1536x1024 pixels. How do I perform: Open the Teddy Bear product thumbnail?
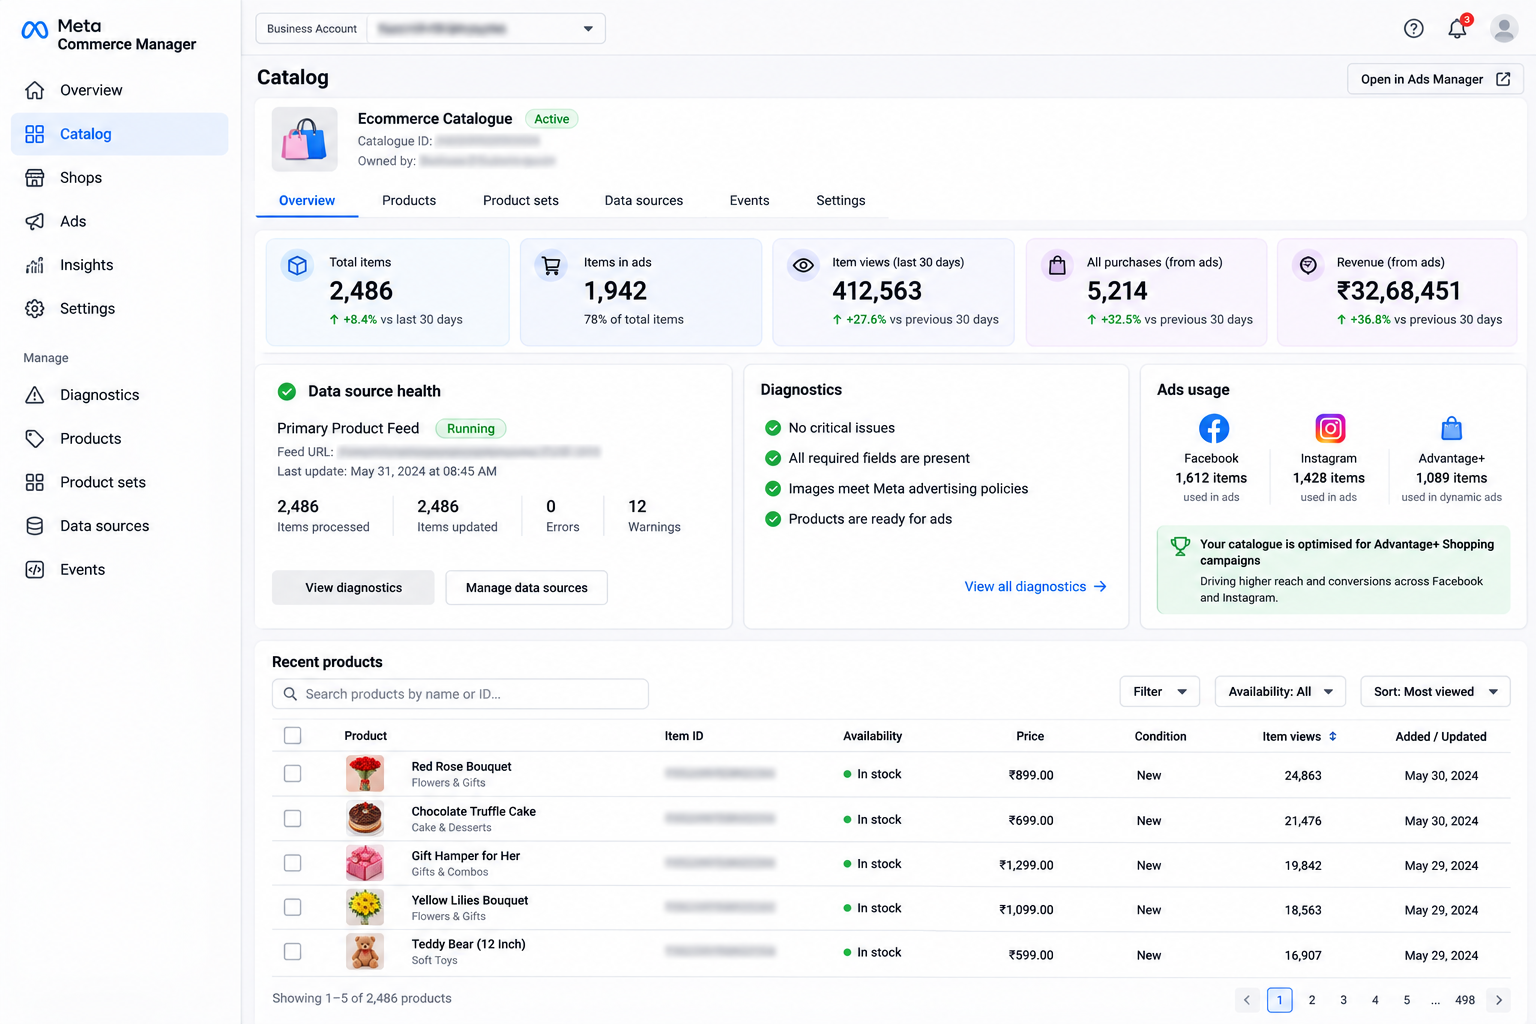(365, 952)
